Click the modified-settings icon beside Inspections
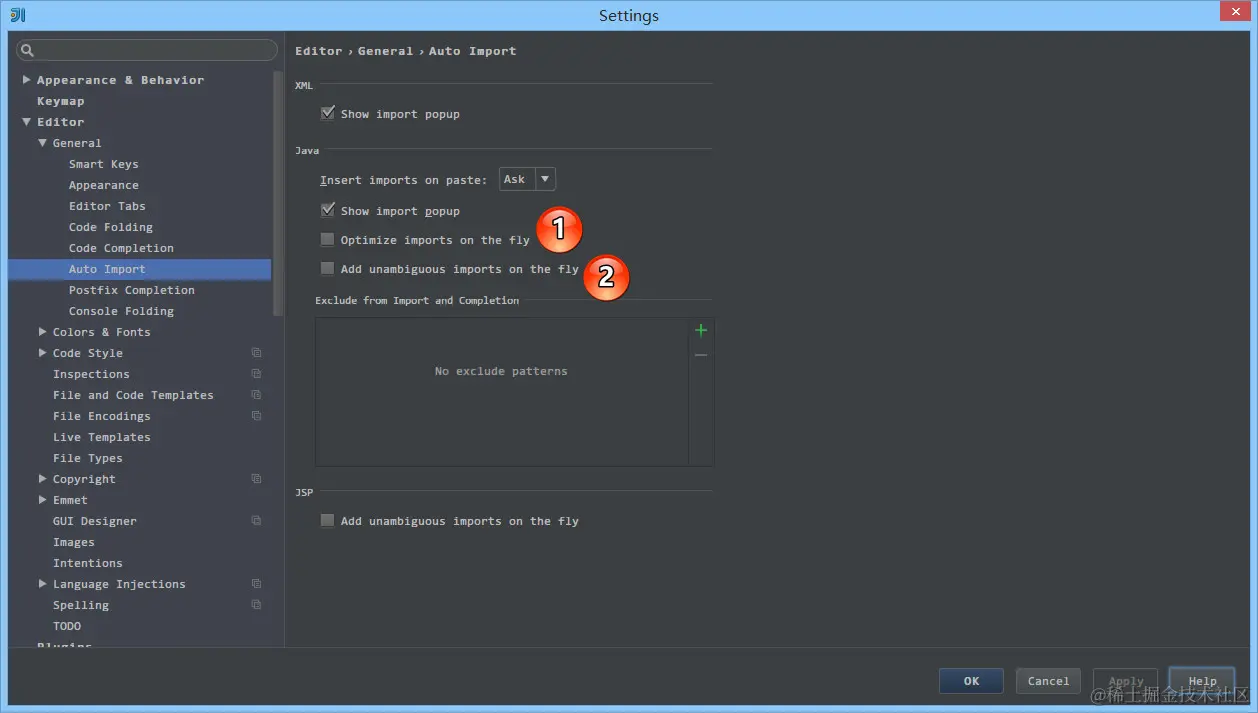 tap(256, 373)
